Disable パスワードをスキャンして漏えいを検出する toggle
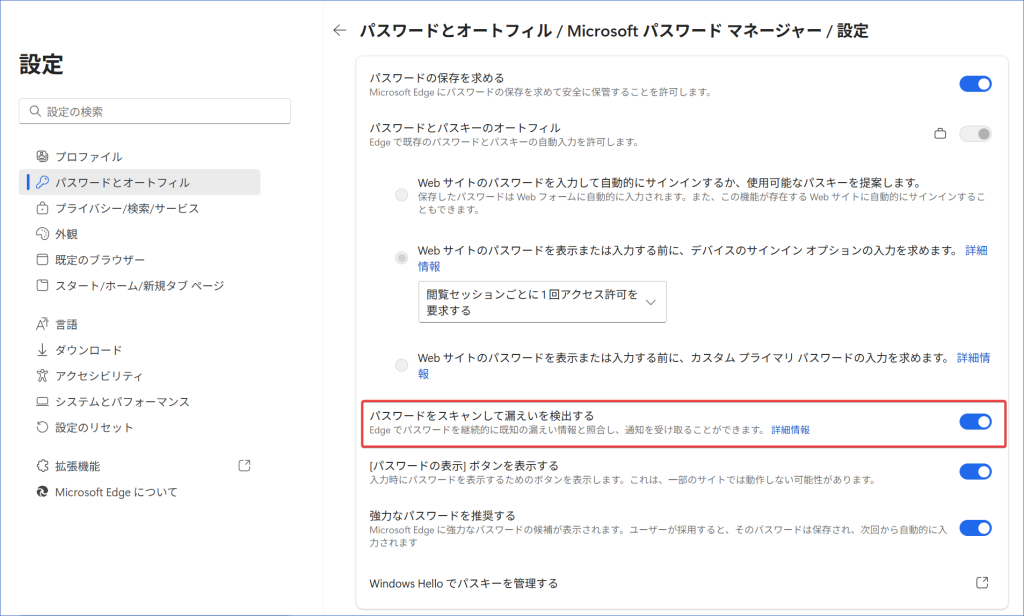 (975, 422)
